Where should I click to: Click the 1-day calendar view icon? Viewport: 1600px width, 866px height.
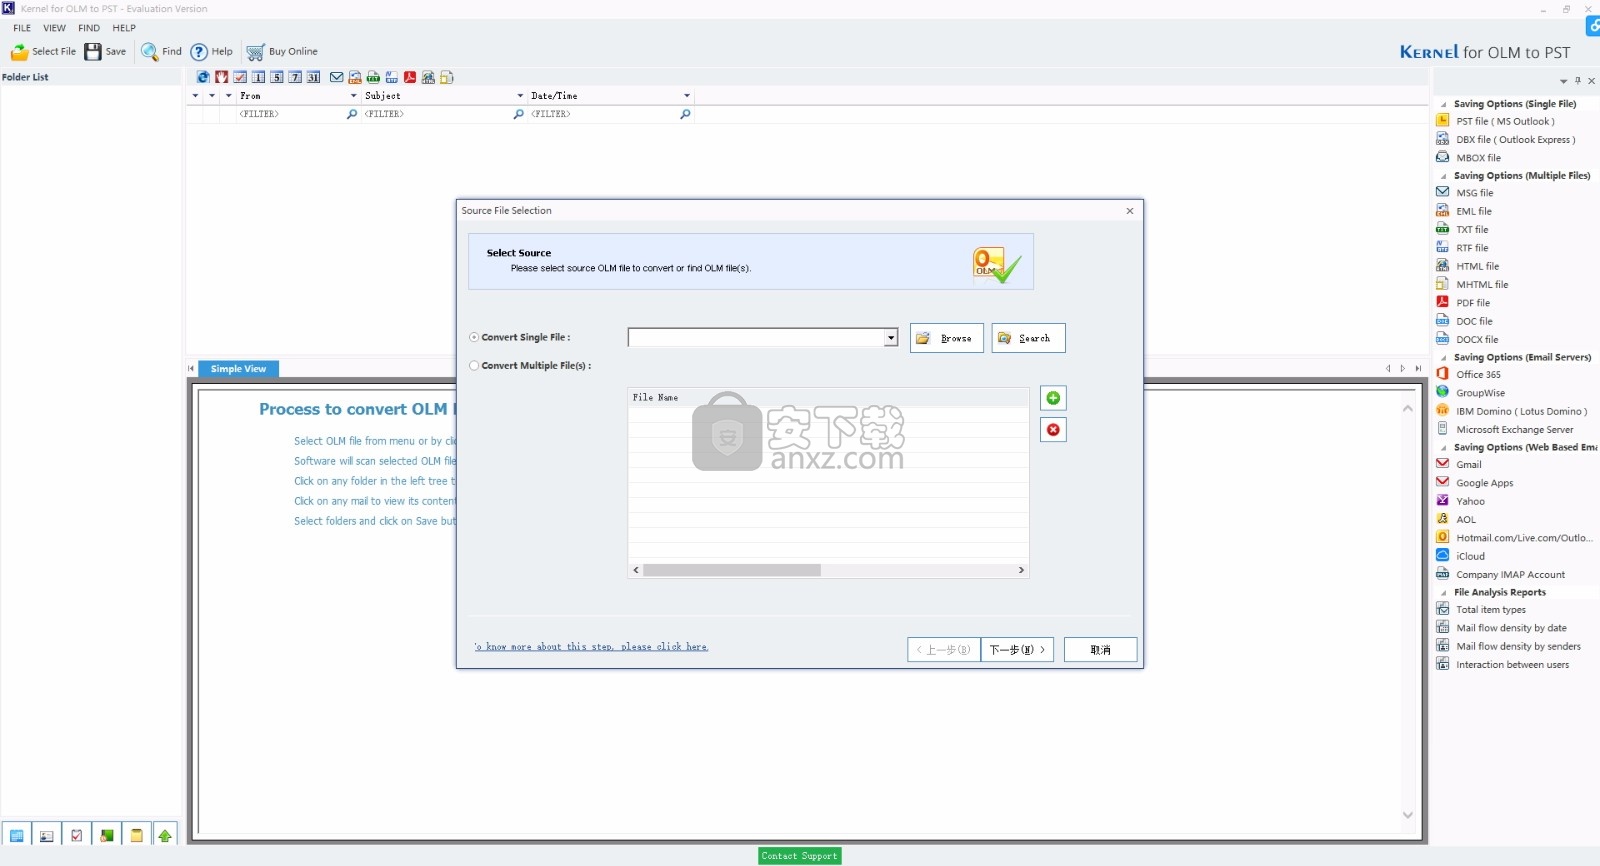259,77
